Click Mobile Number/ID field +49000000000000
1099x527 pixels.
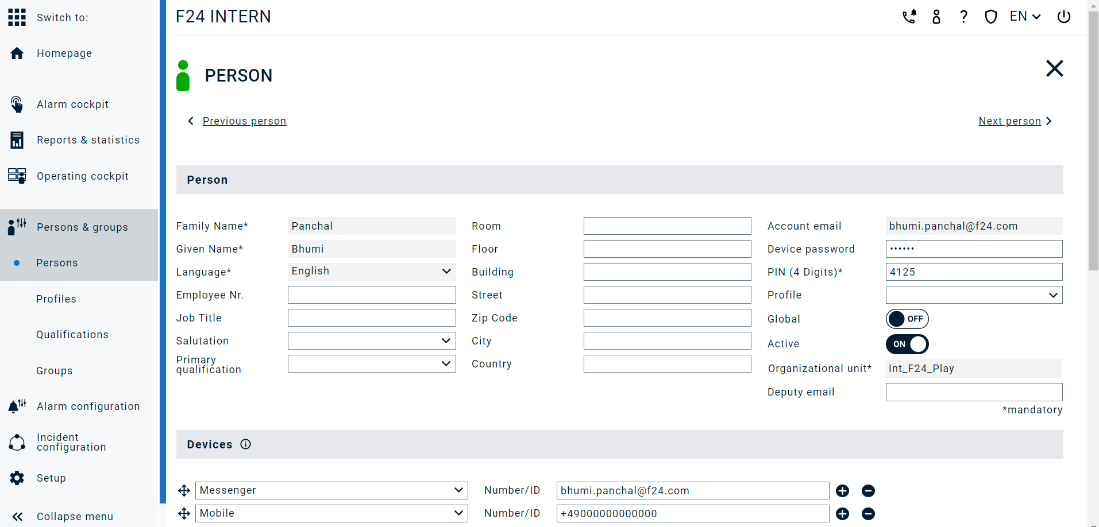click(x=693, y=514)
